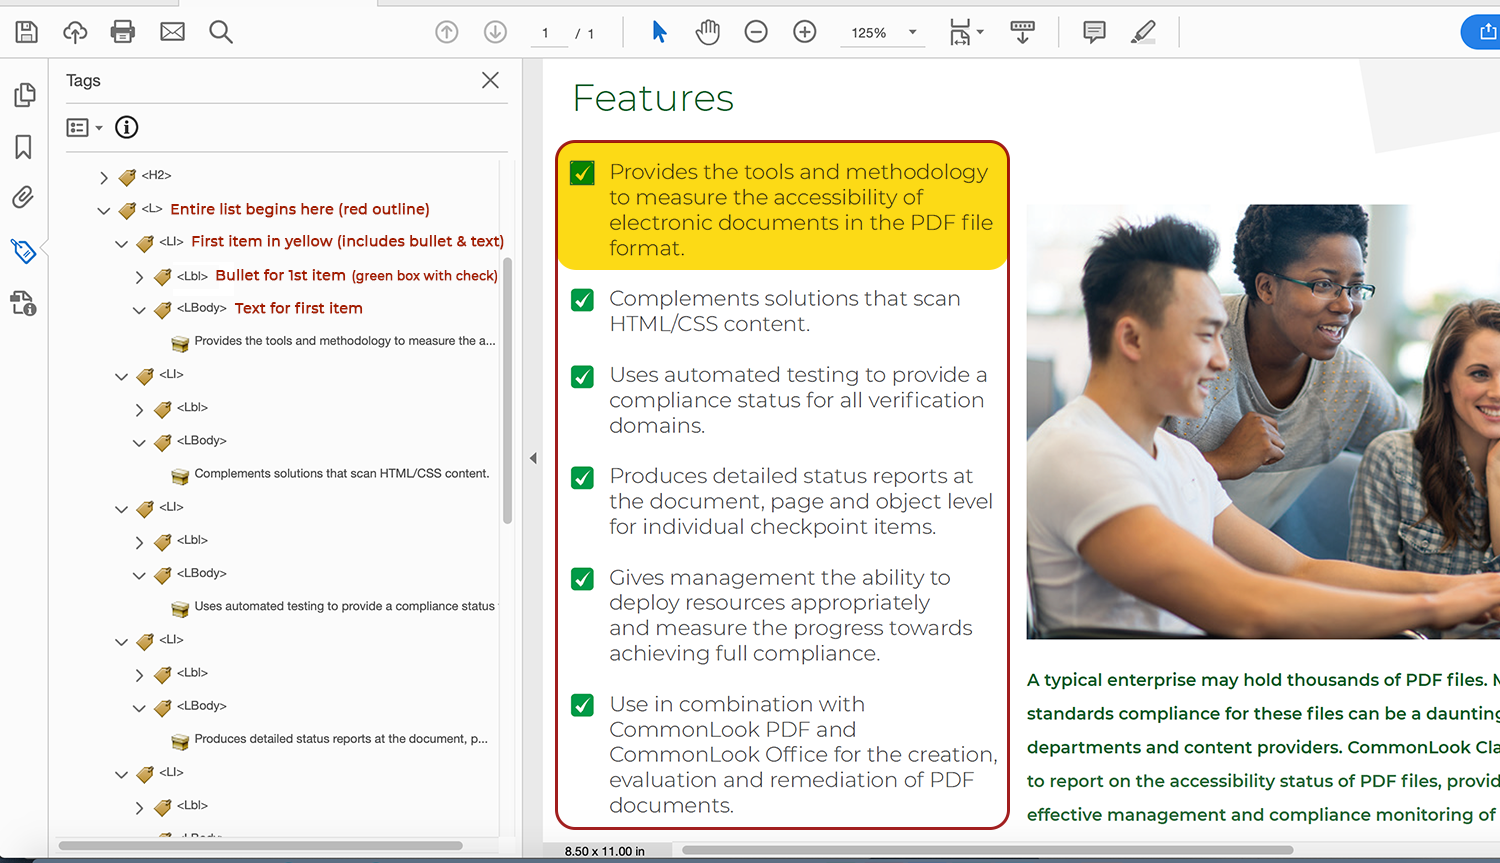Open the Tags sidebar panel
The width and height of the screenshot is (1500, 863).
[x=24, y=250]
